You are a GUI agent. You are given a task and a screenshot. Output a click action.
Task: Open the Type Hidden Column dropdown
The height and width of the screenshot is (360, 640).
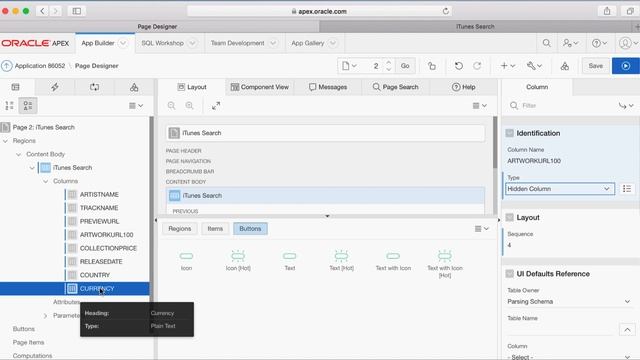coord(560,189)
